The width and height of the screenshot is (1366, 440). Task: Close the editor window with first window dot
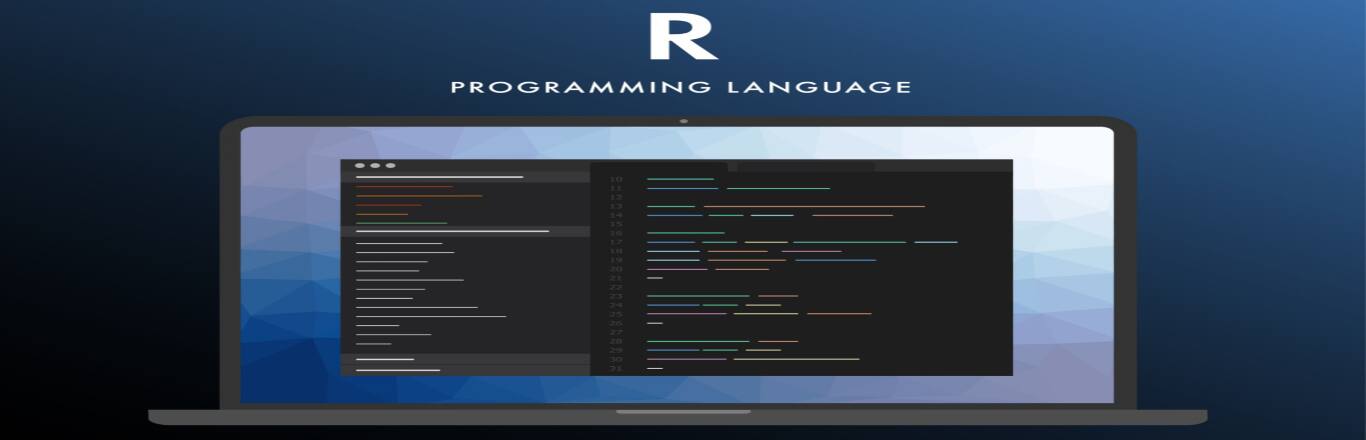click(x=360, y=165)
